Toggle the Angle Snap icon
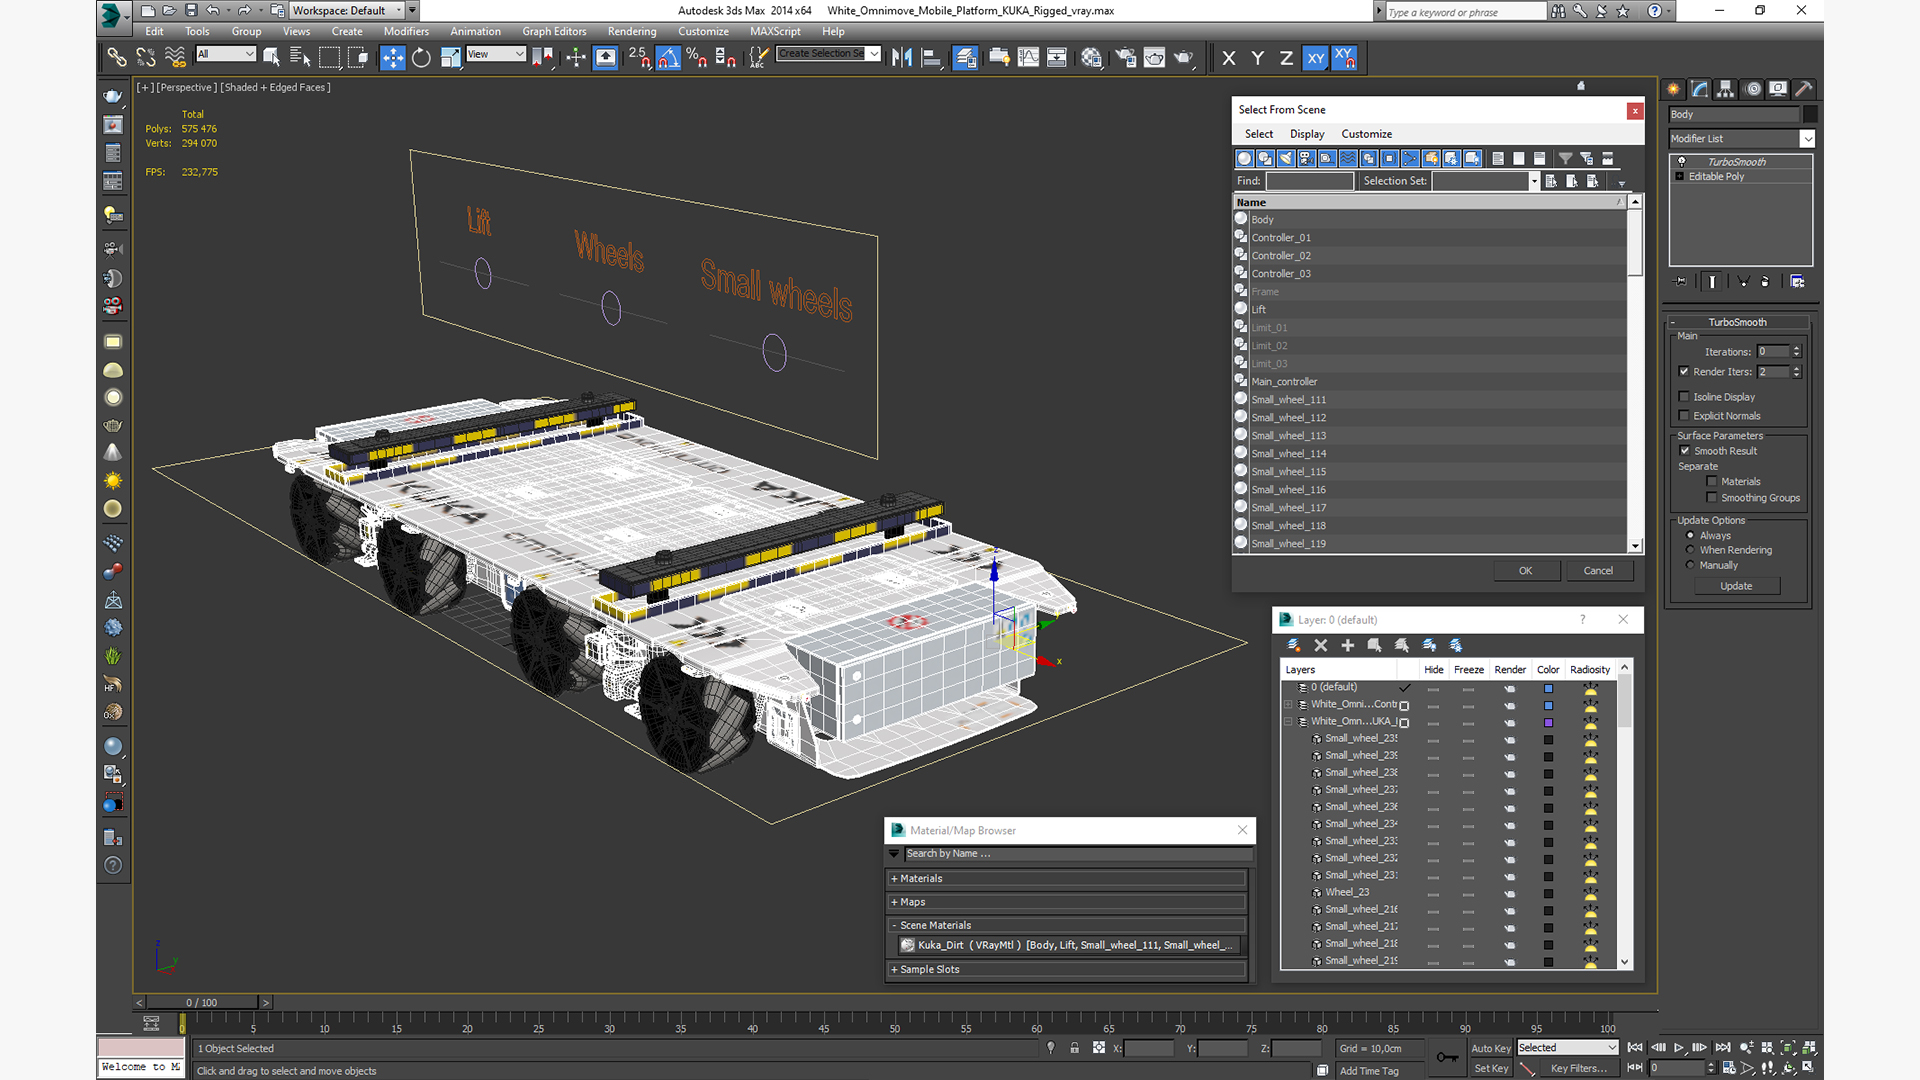This screenshot has width=1920, height=1080. click(x=668, y=58)
